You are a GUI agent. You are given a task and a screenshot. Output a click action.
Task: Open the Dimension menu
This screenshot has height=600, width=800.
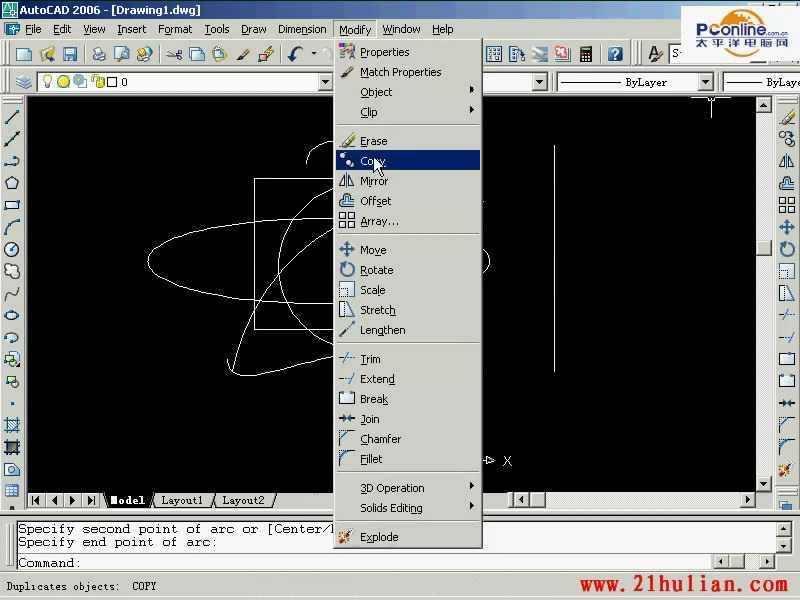302,29
